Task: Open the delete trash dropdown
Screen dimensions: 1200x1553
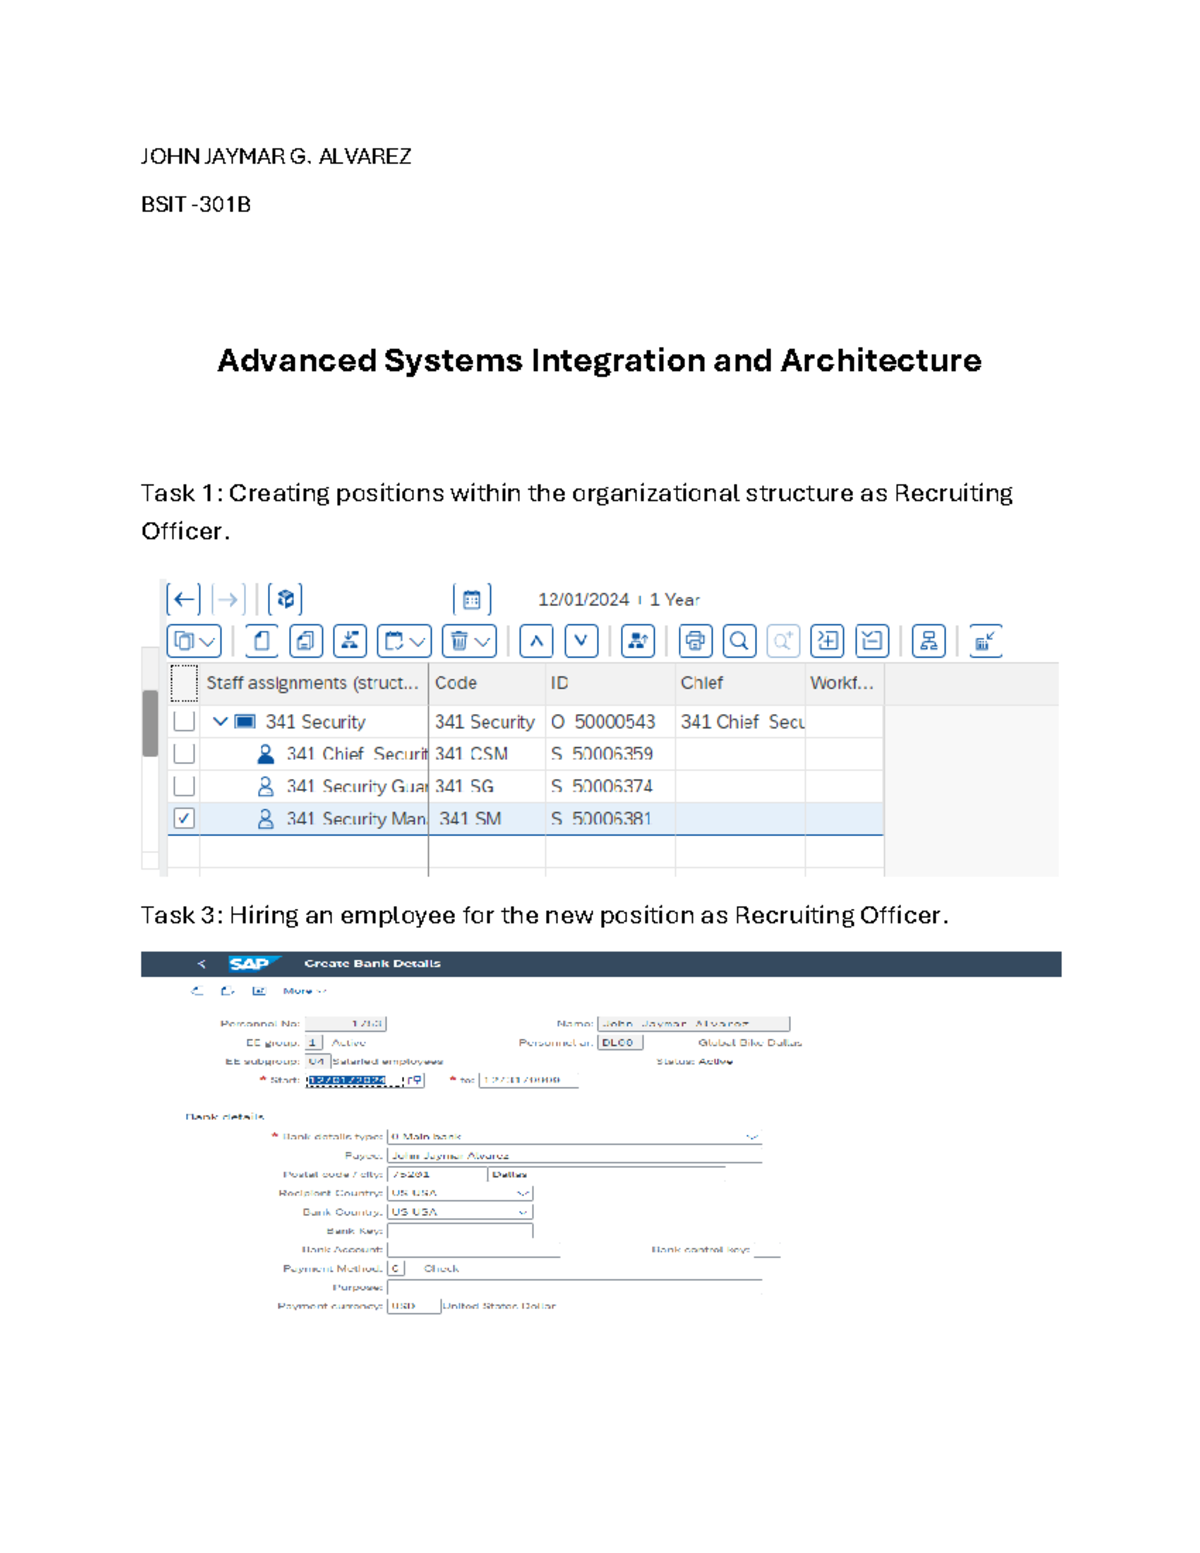Action: click(469, 641)
